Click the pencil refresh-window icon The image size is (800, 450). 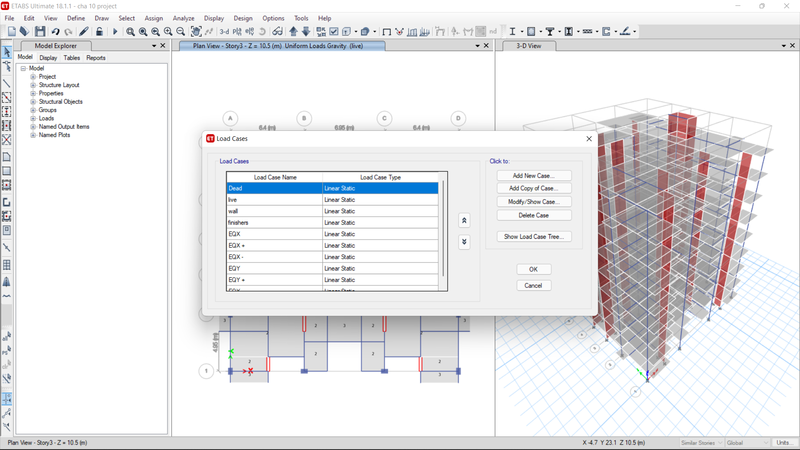click(x=84, y=32)
